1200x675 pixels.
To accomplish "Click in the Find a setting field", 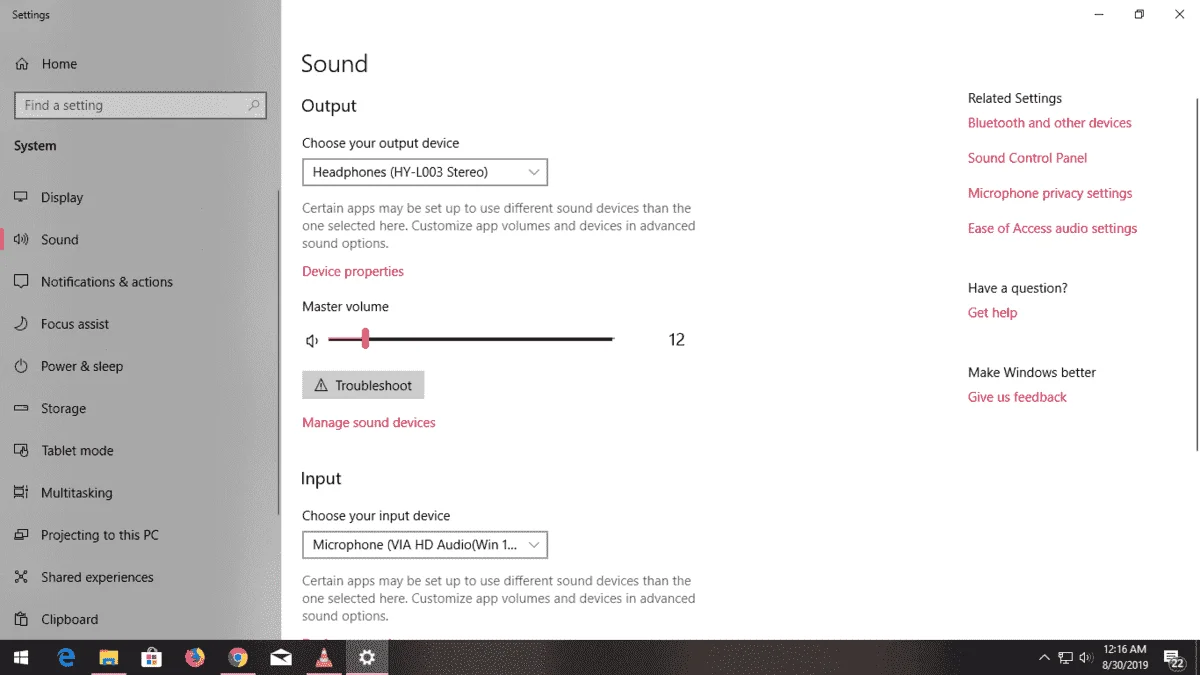I will point(140,105).
